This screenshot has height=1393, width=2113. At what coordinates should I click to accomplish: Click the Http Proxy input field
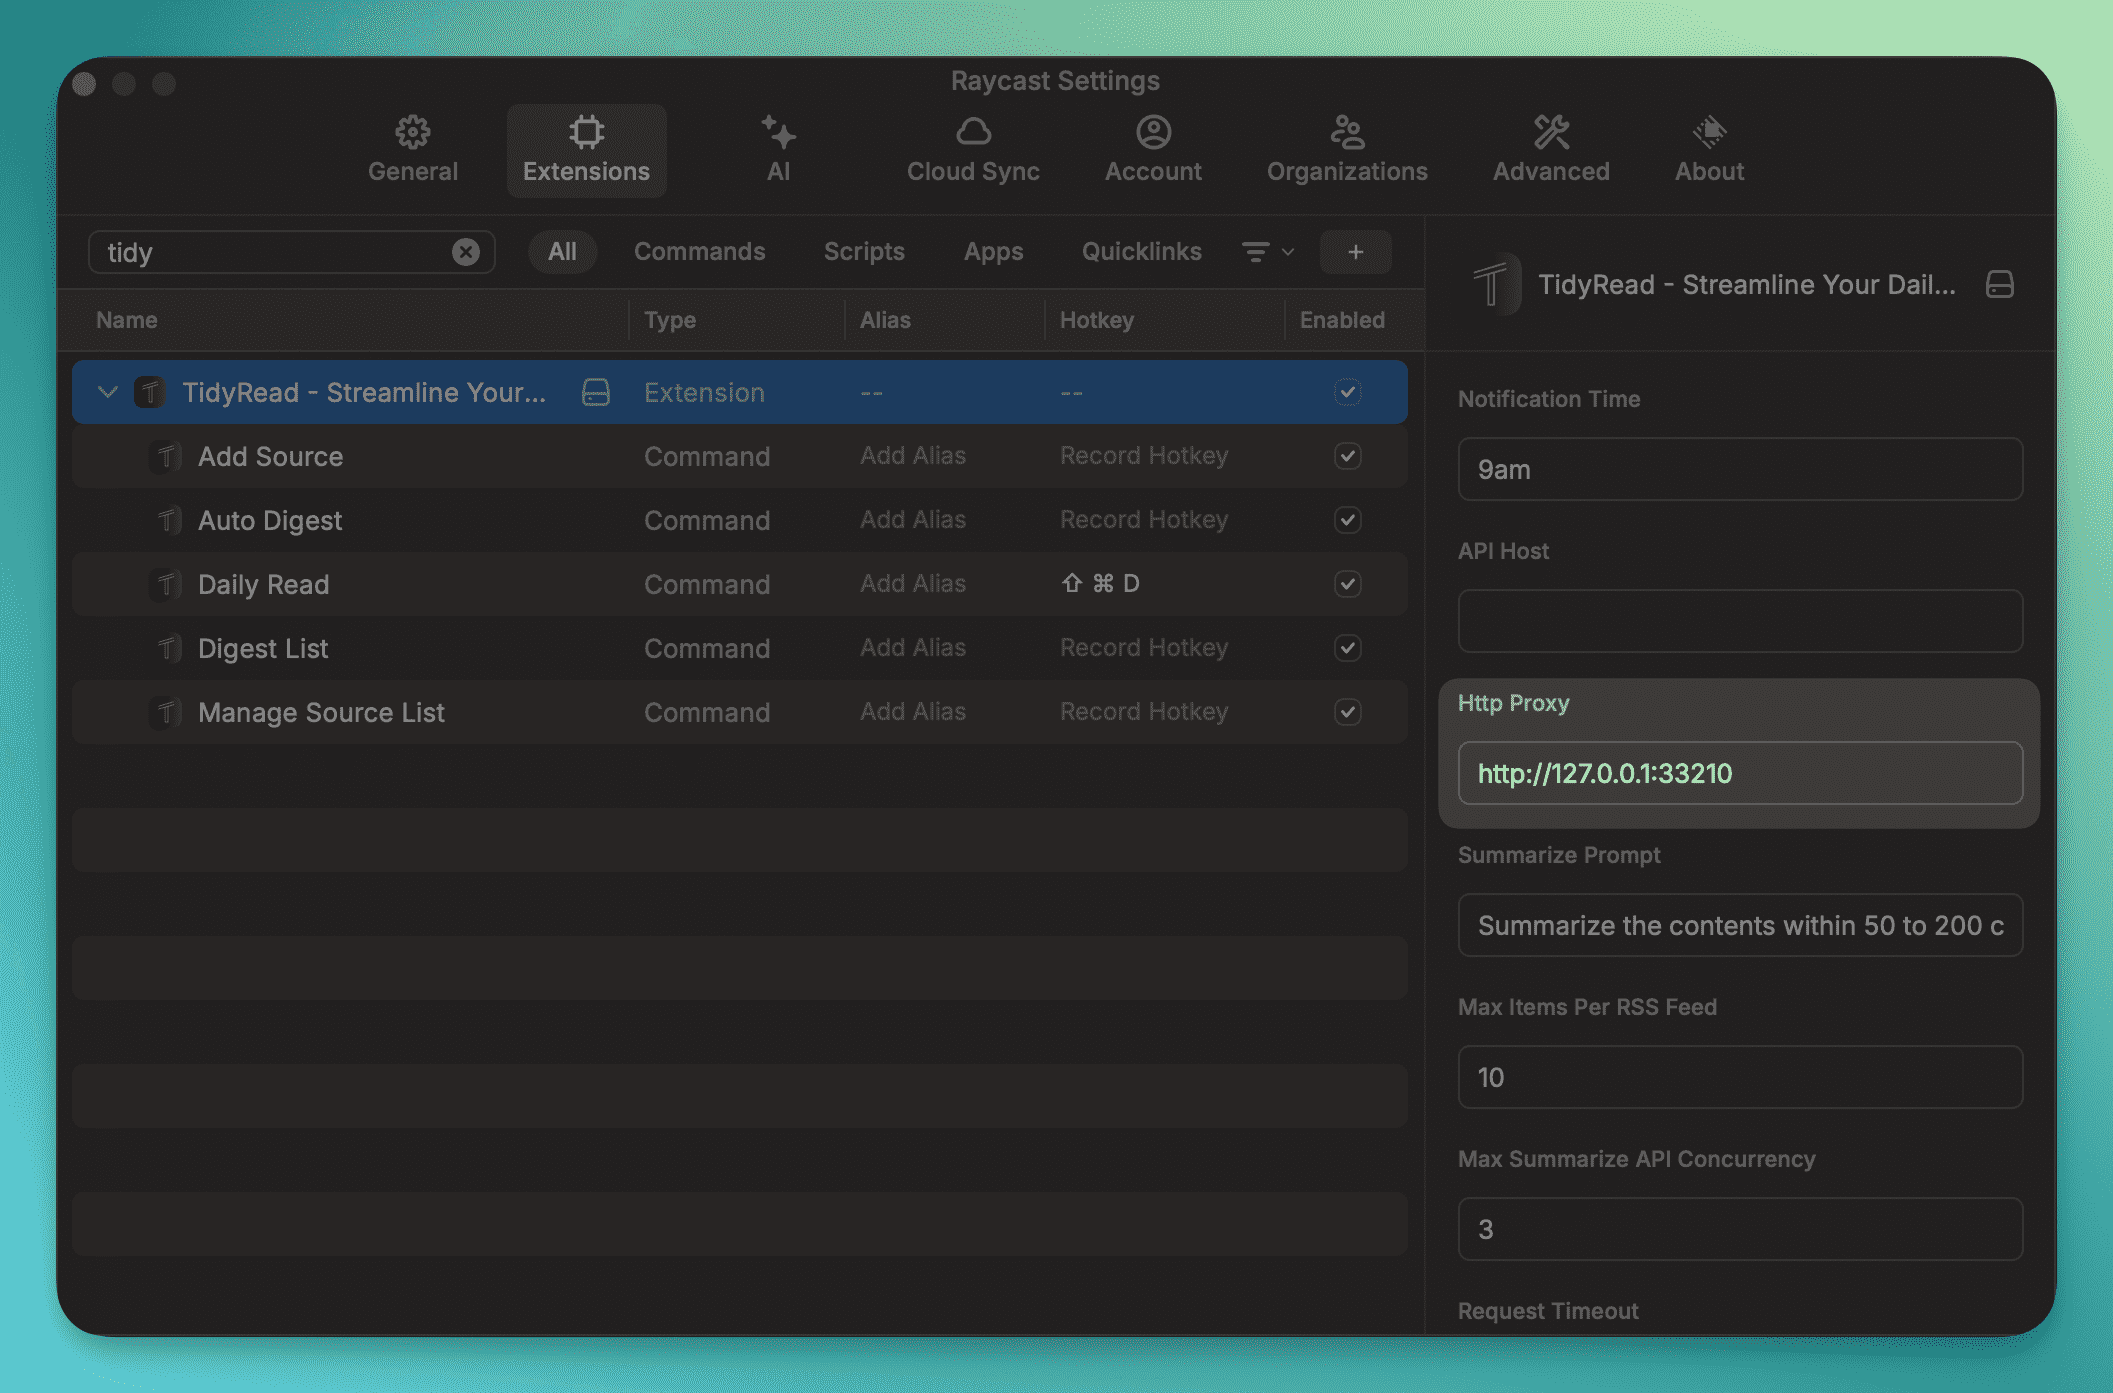[x=1739, y=773]
